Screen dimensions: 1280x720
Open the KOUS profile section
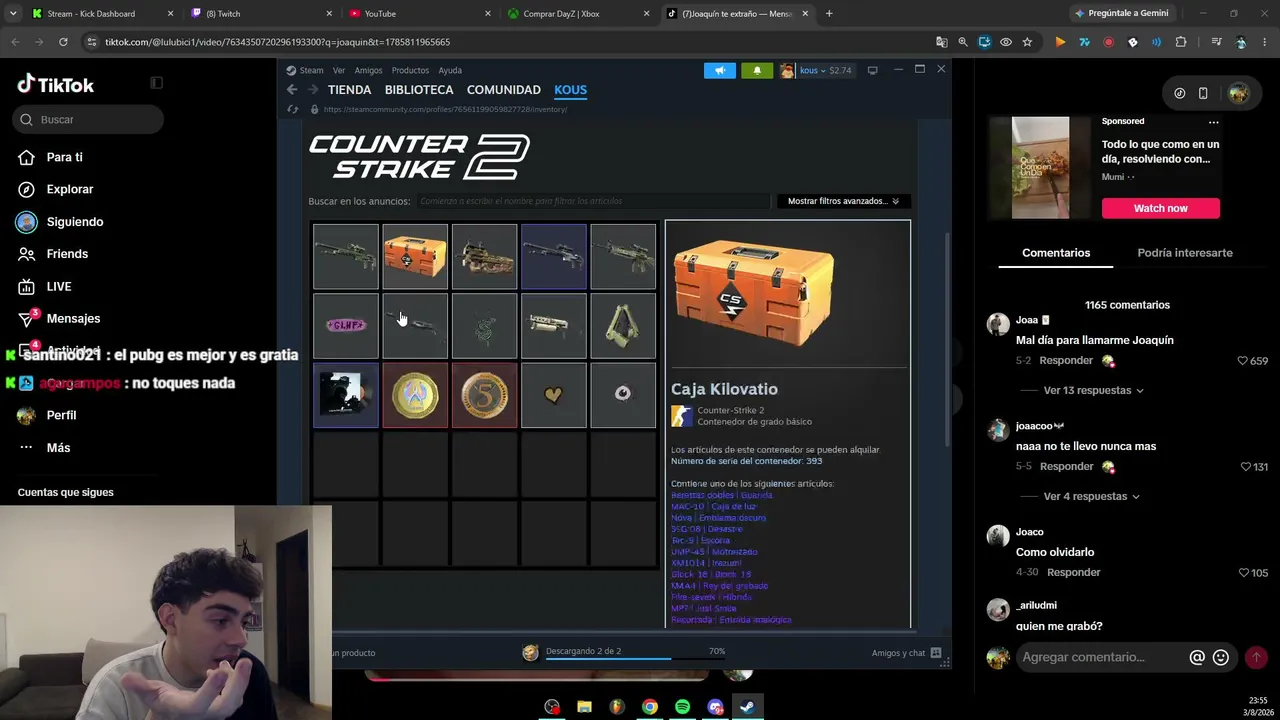(x=571, y=90)
